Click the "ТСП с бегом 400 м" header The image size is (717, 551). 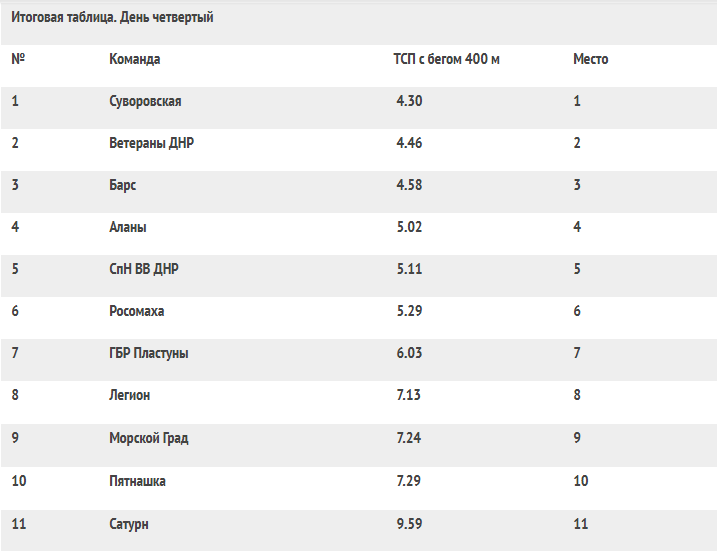click(446, 59)
